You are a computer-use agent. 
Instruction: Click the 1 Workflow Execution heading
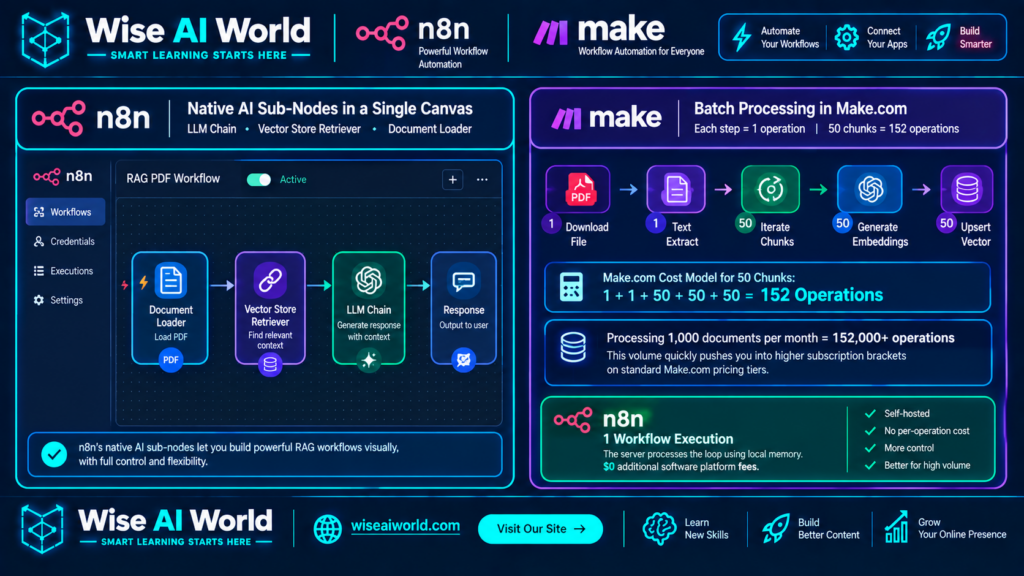point(667,439)
